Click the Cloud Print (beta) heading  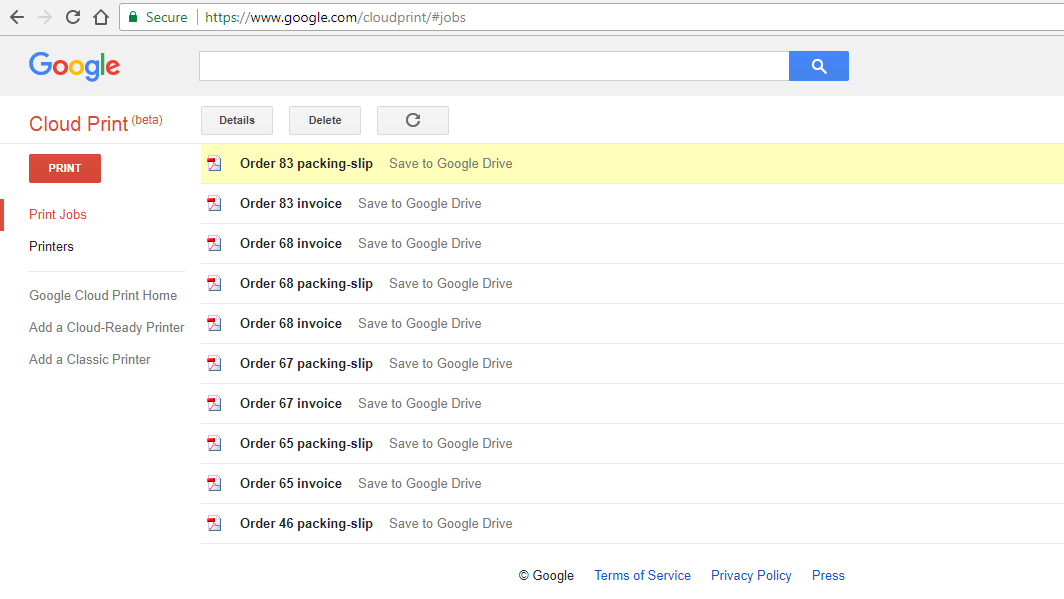click(x=96, y=123)
